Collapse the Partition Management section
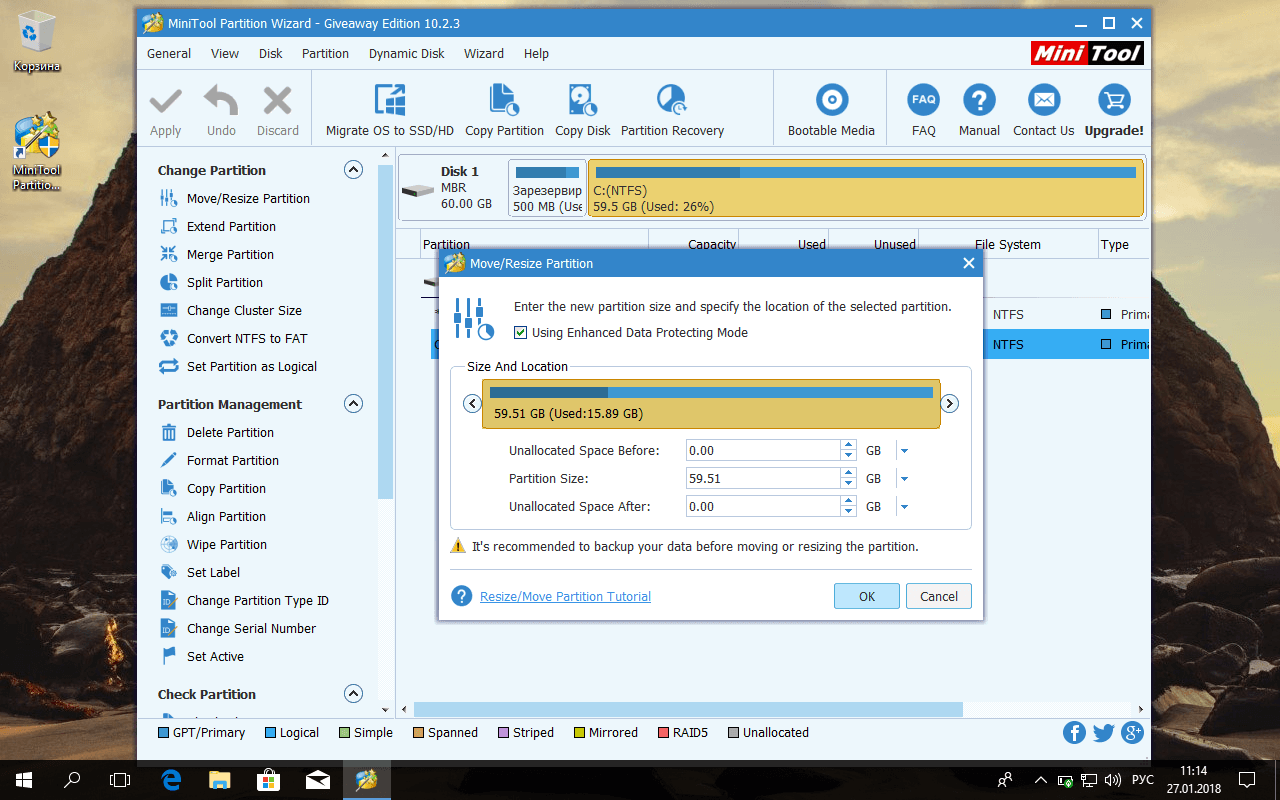The height and width of the screenshot is (800, 1280). 353,404
